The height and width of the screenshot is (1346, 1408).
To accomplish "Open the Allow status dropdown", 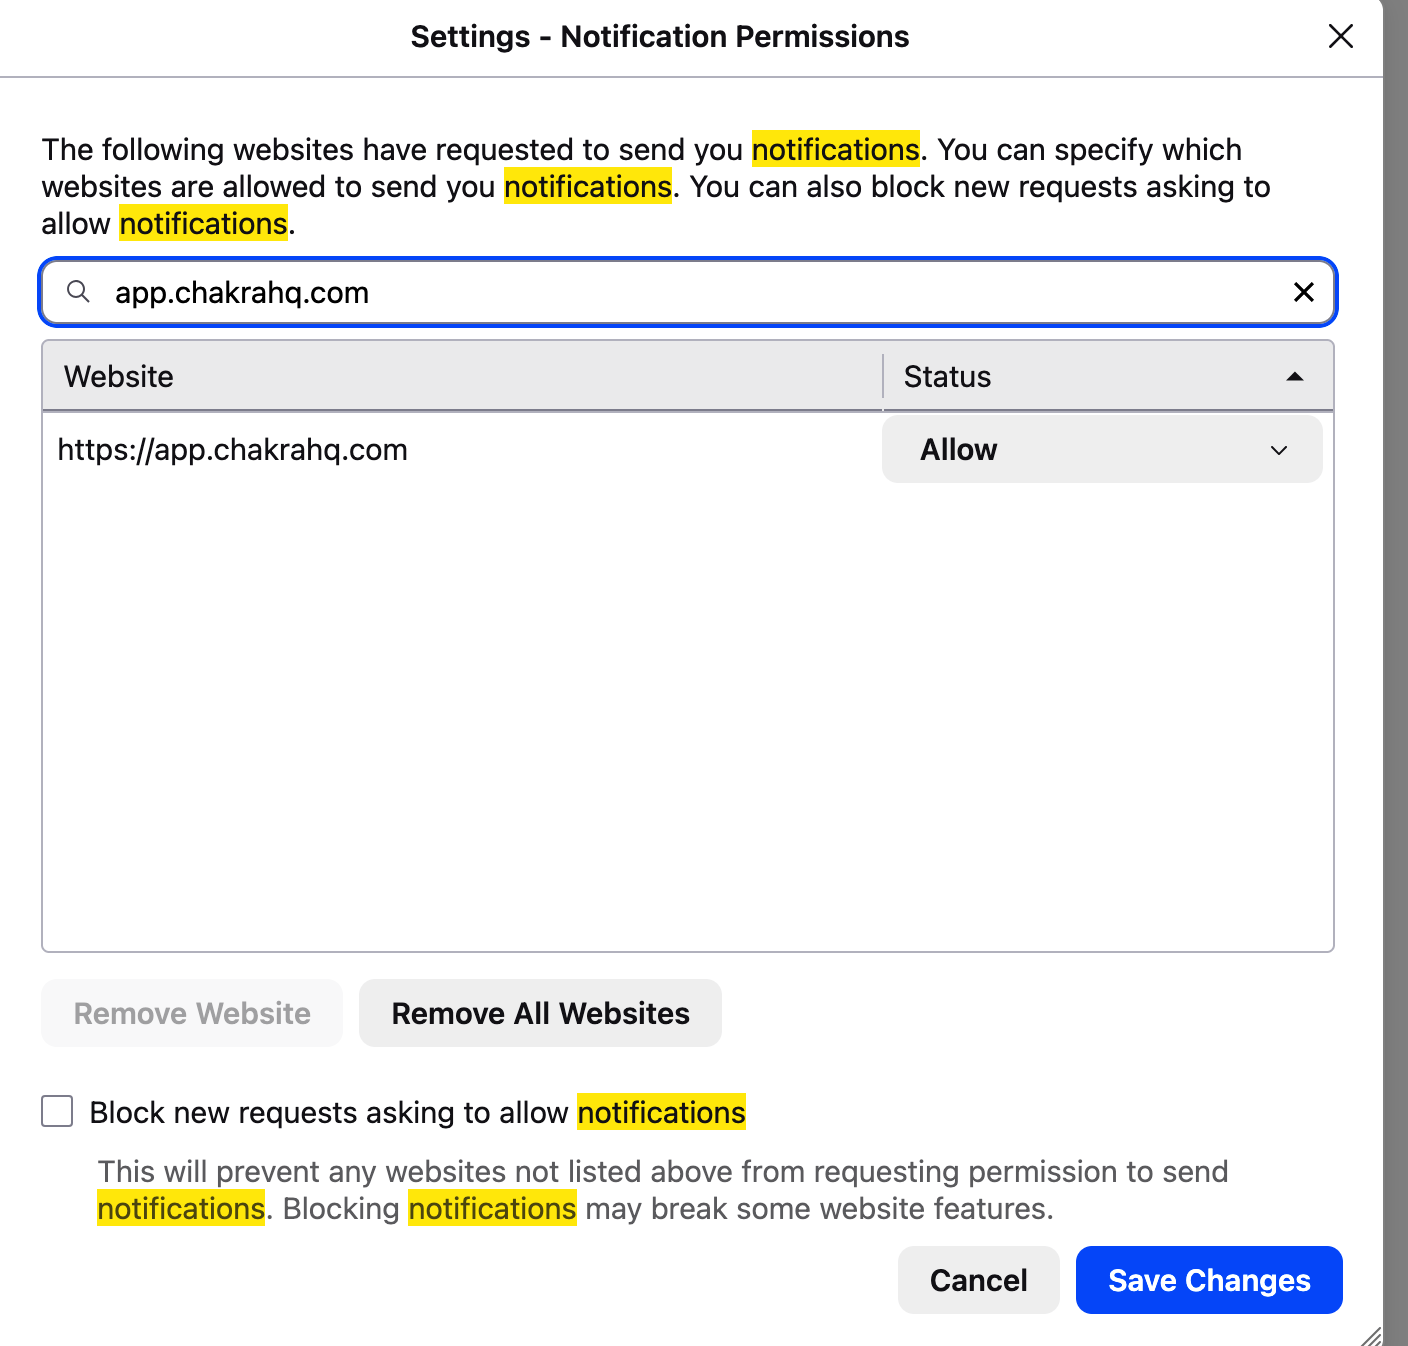I will [1100, 450].
